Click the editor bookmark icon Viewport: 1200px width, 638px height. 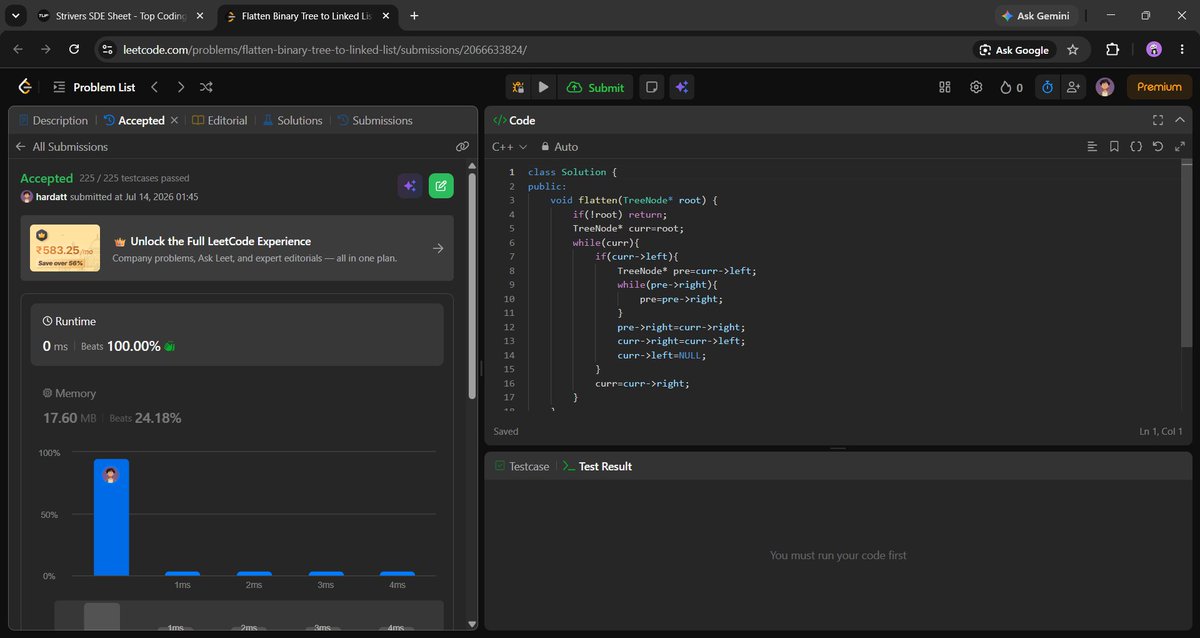pos(1114,146)
